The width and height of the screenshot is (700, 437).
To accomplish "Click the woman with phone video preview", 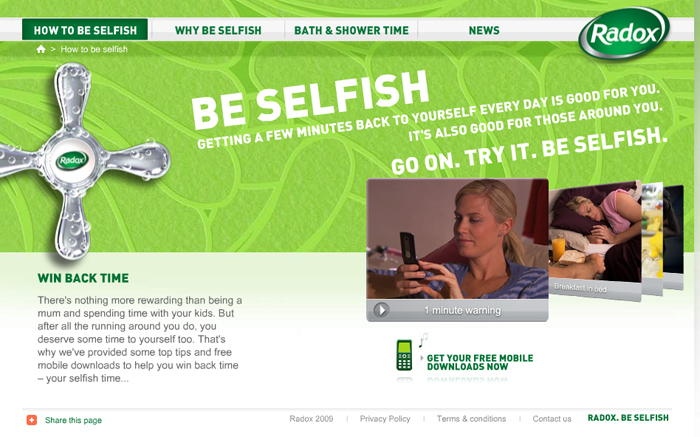I will point(457,238).
